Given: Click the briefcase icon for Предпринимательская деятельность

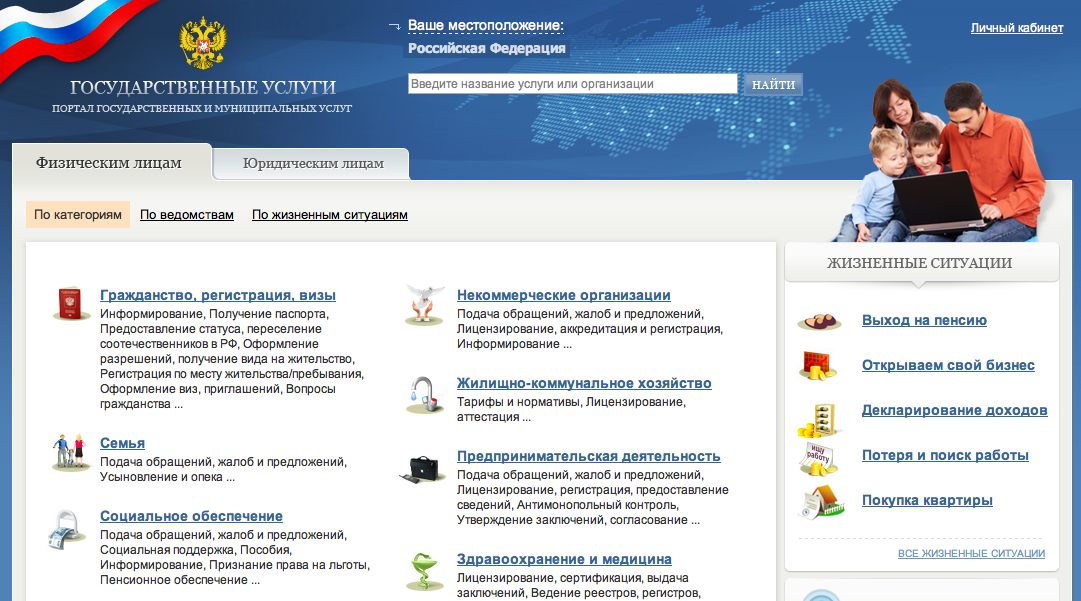Looking at the screenshot, I should tap(424, 467).
